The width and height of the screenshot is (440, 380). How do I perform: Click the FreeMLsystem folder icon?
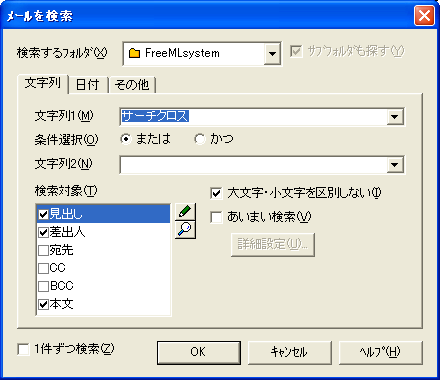pyautogui.click(x=134, y=53)
